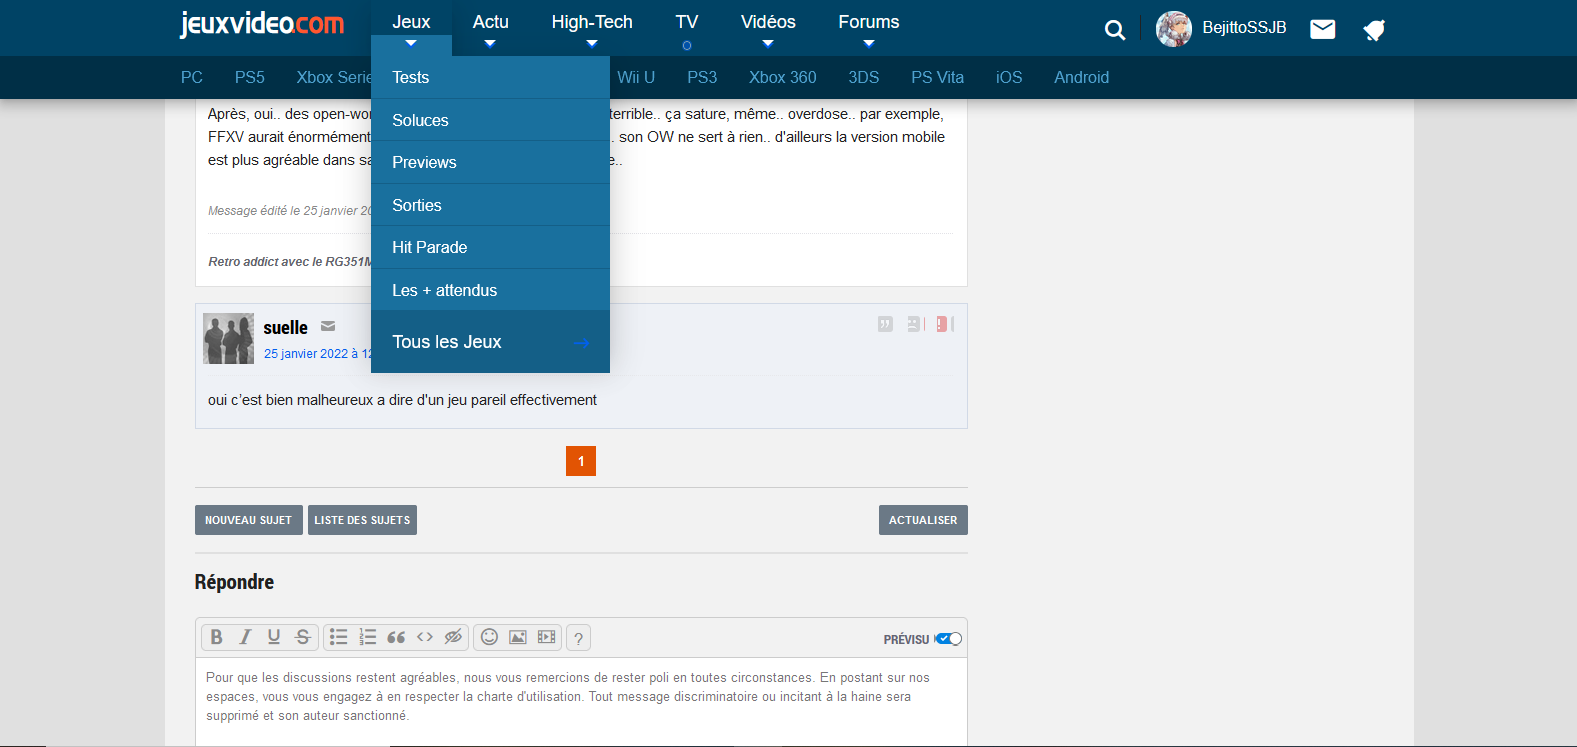Insert a quote block

pyautogui.click(x=396, y=637)
